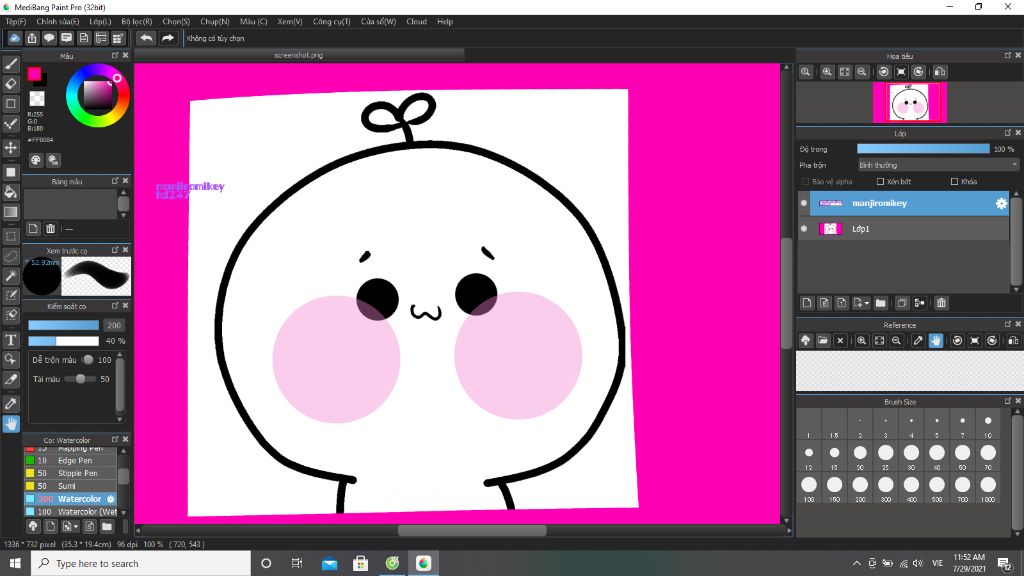This screenshot has height=576, width=1024.
Task: Delete layer using trash icon in layer panel
Action: pyautogui.click(x=941, y=303)
